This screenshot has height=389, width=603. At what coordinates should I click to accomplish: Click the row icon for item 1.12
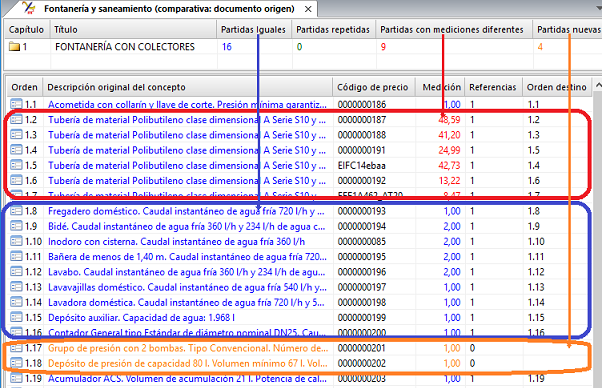16,272
